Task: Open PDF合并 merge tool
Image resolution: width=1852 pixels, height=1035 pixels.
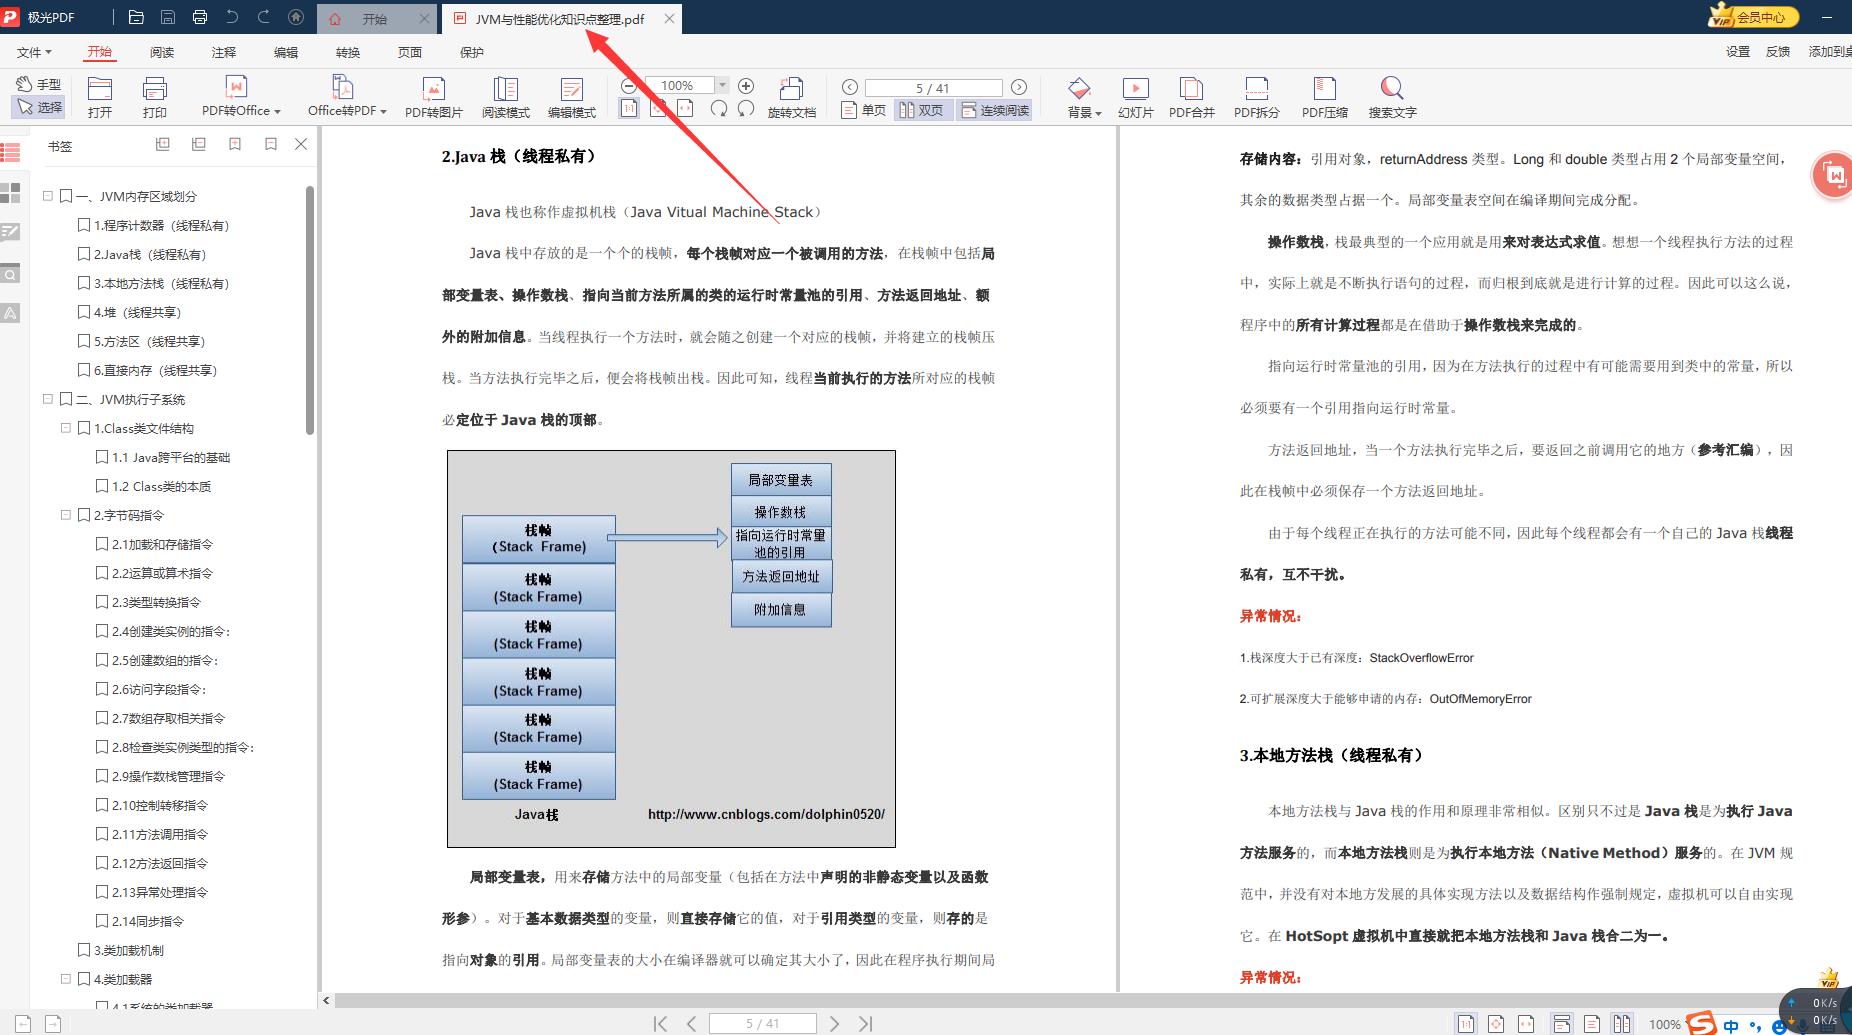Action: (1192, 97)
